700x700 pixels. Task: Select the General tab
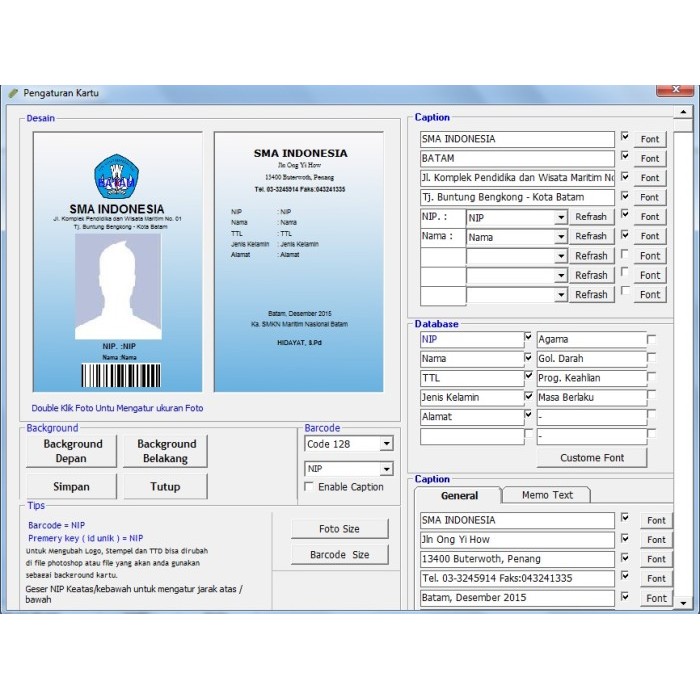(459, 495)
